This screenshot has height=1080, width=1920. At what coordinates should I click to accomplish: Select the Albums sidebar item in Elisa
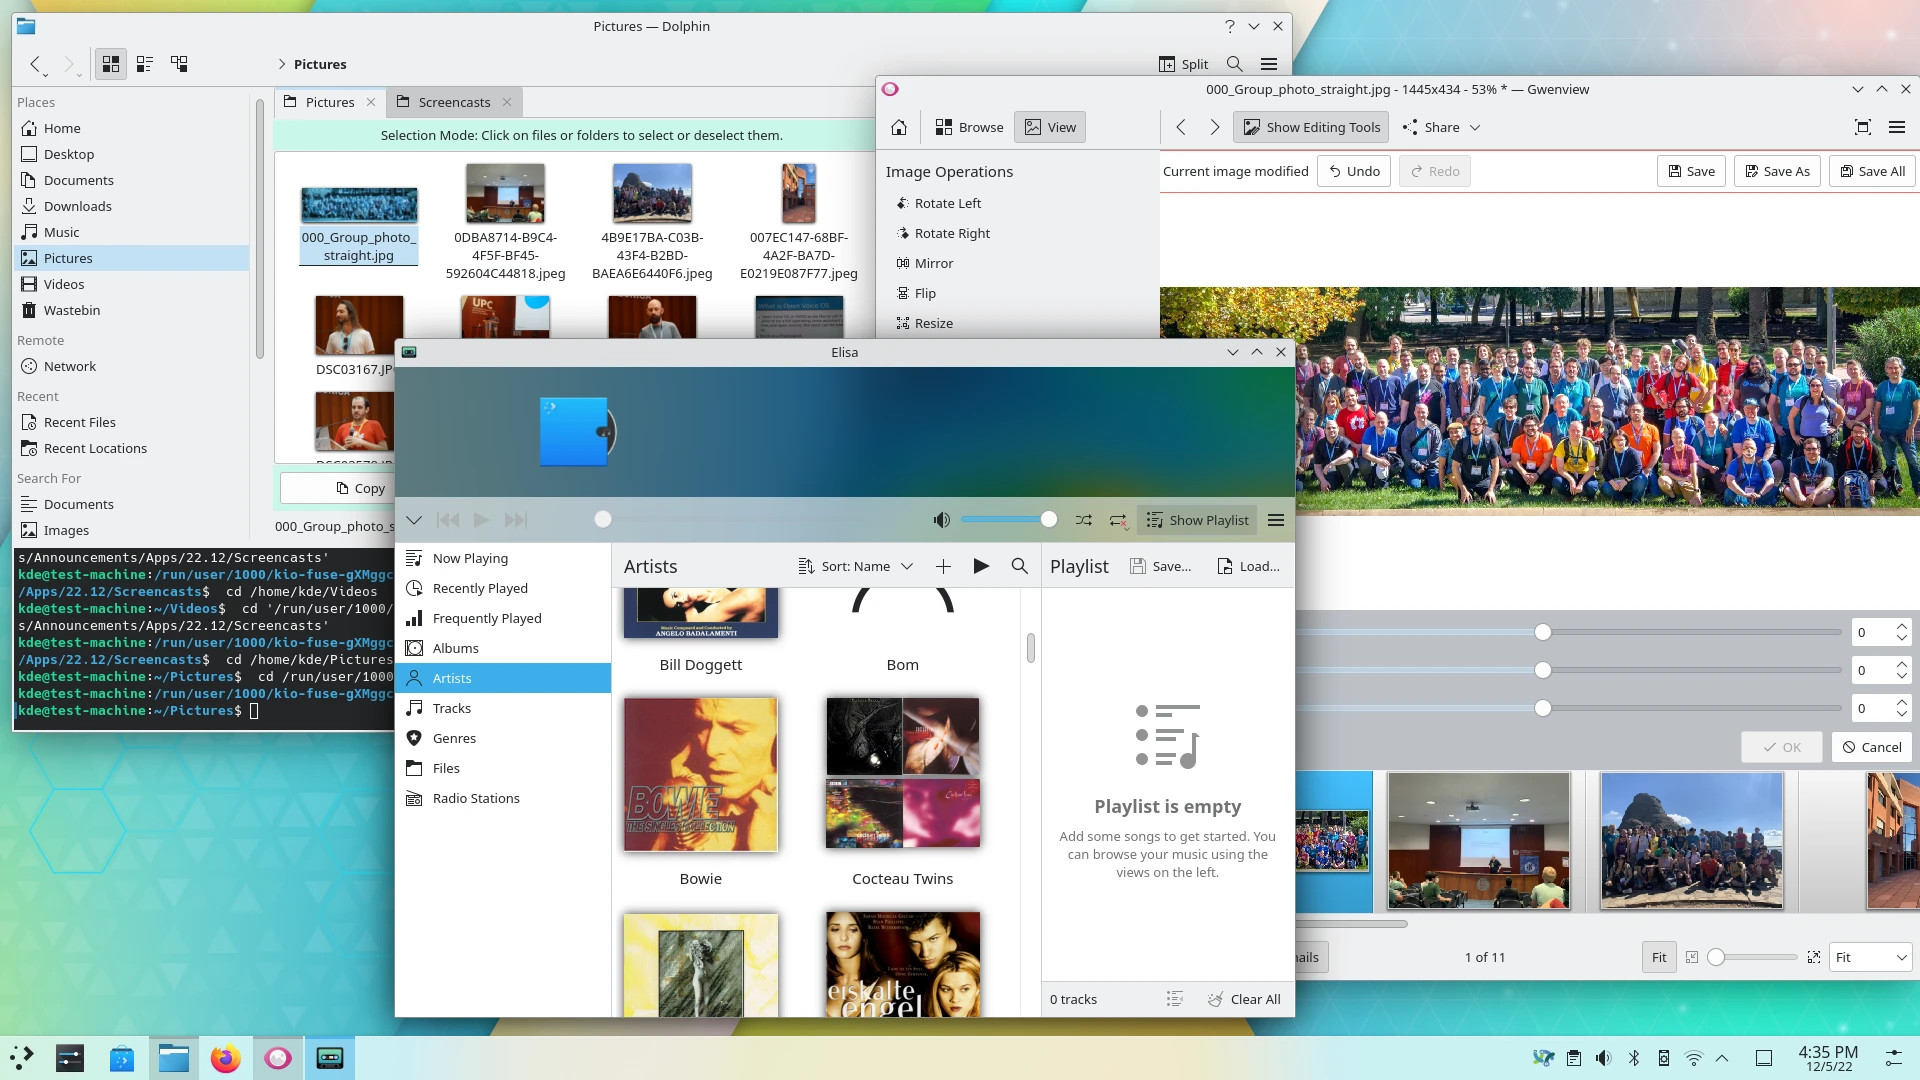point(456,647)
